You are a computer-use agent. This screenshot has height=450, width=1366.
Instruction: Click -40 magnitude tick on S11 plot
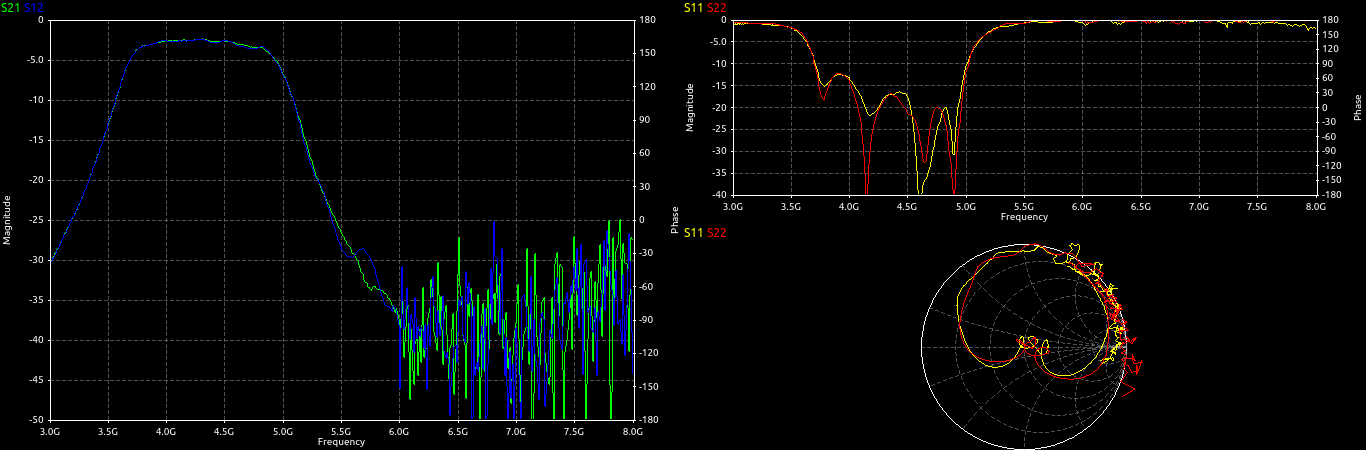(718, 195)
